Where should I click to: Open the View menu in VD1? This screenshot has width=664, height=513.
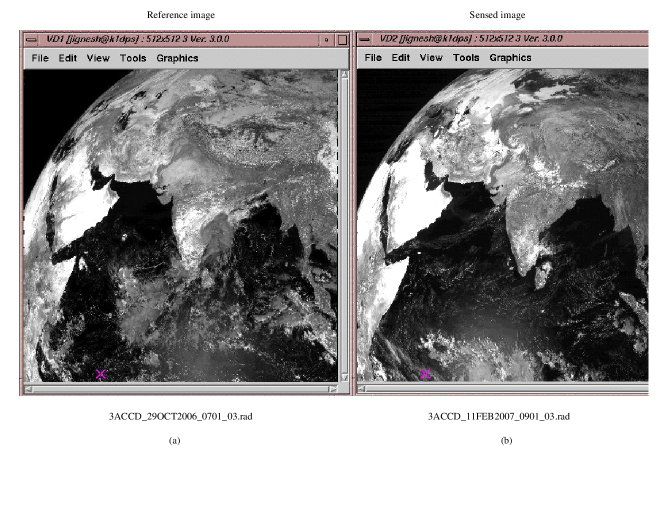[98, 58]
